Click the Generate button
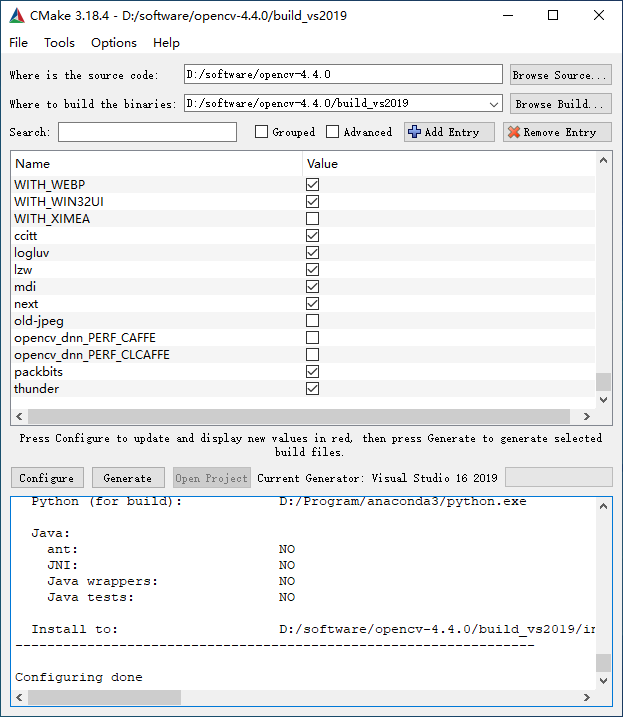This screenshot has height=717, width=623. 128,478
